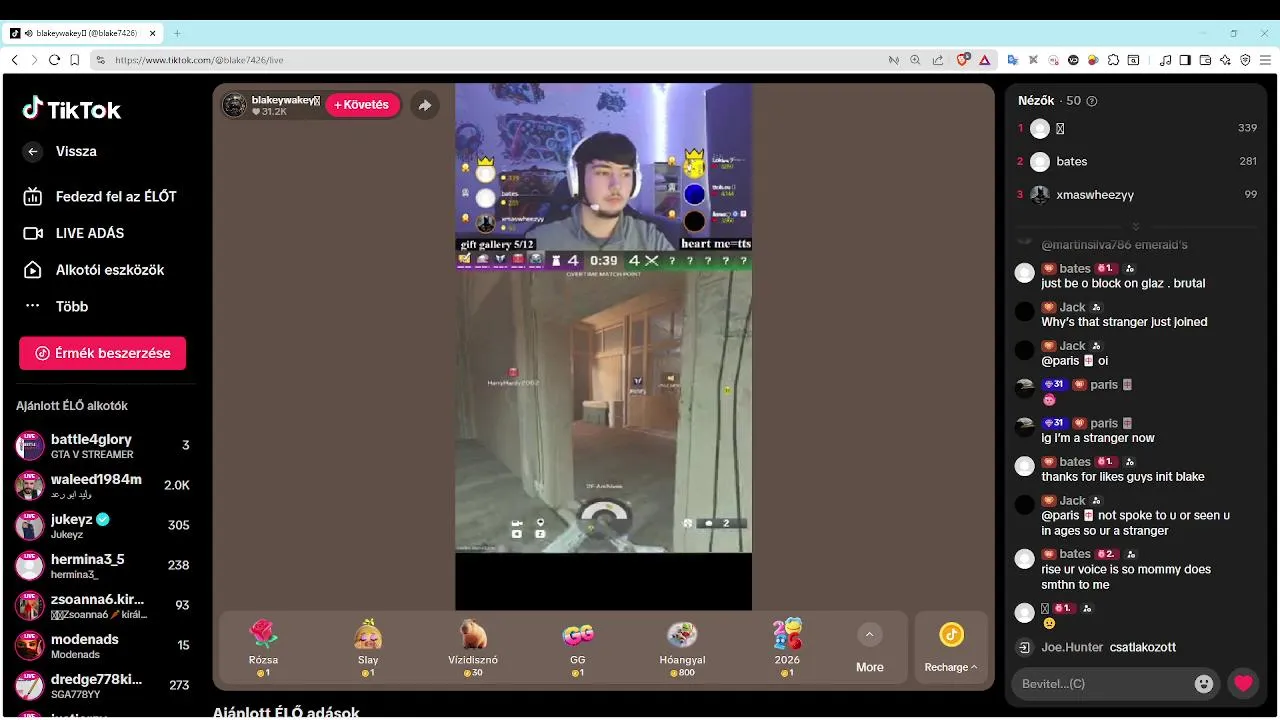Image resolution: width=1280 pixels, height=720 pixels.
Task: Open the translate extension
Action: click(1013, 60)
